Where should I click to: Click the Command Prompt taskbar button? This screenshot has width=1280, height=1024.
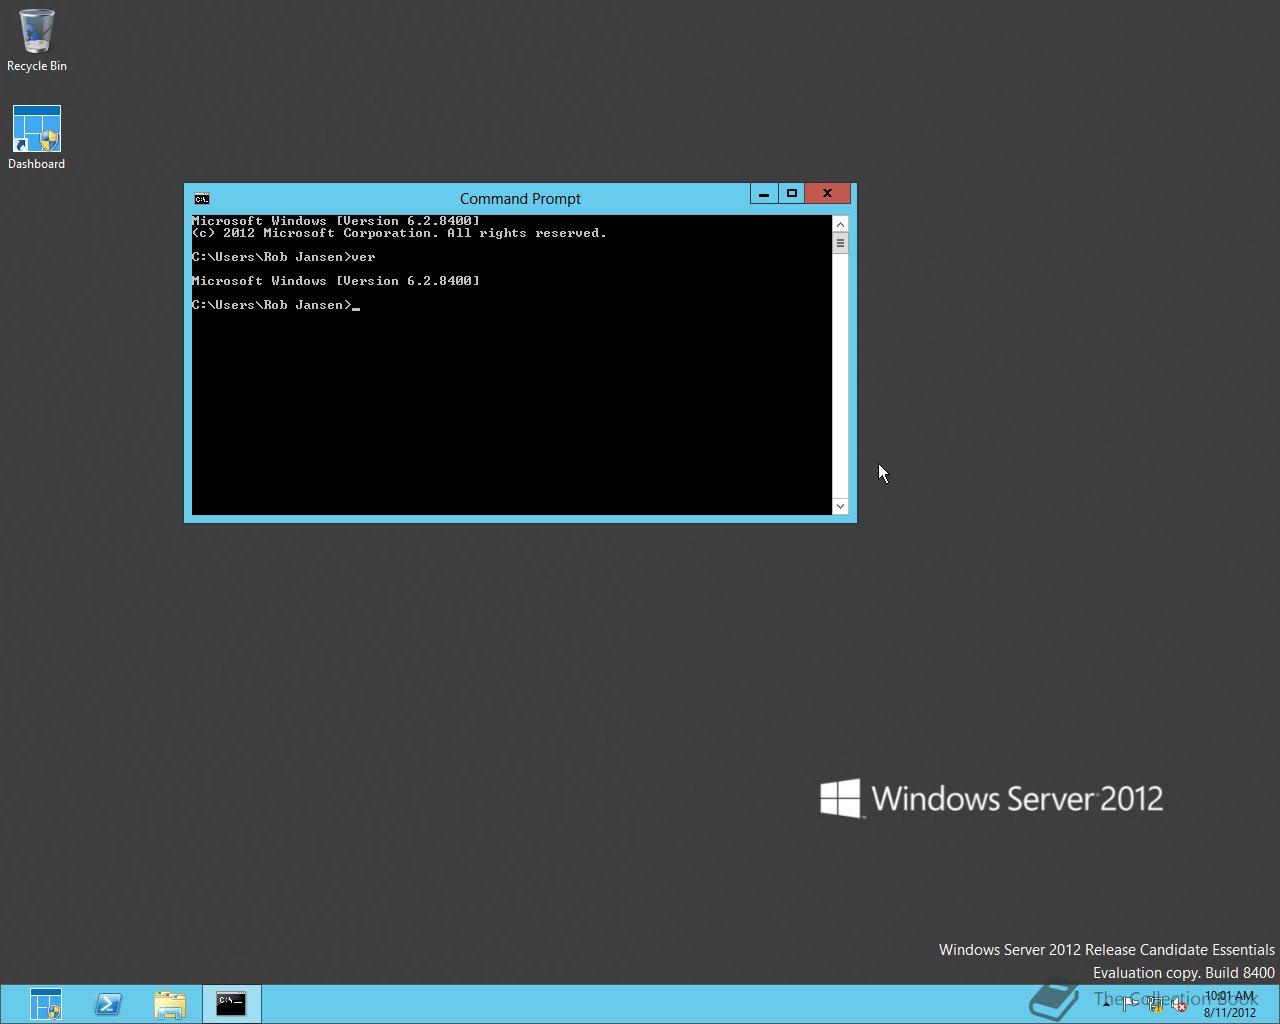click(232, 1004)
